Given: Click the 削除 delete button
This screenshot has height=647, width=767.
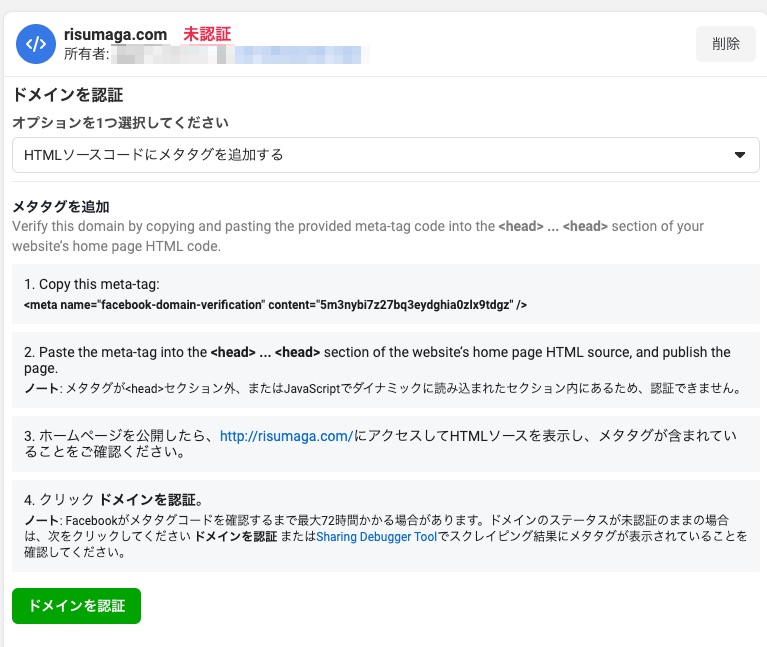Looking at the screenshot, I should (x=726, y=44).
